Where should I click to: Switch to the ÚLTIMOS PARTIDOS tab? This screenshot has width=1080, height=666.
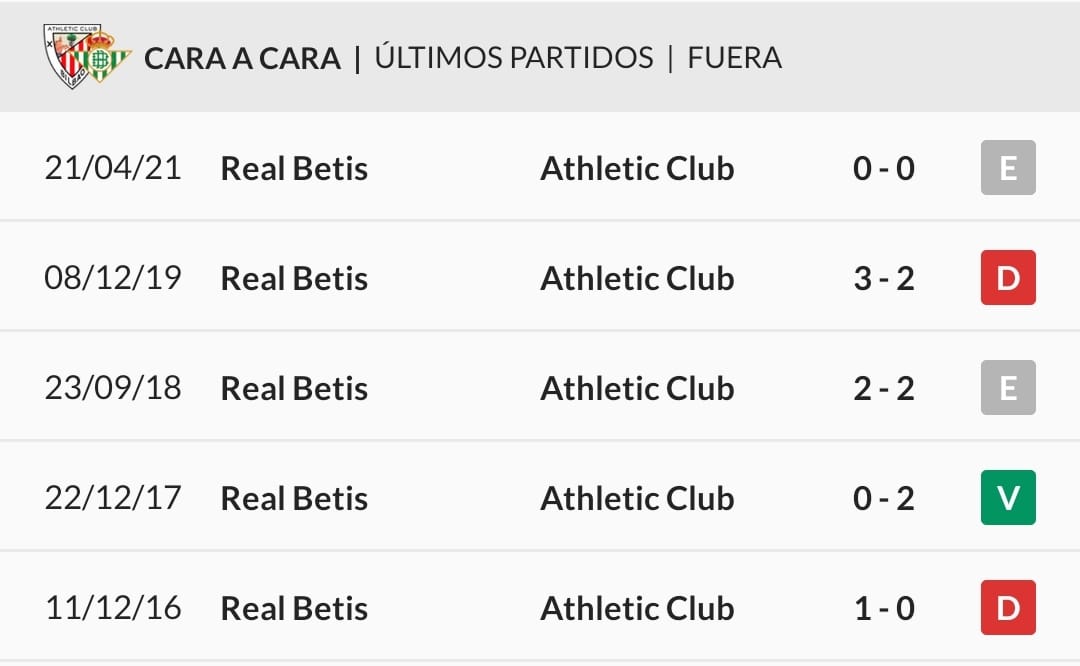click(x=514, y=57)
